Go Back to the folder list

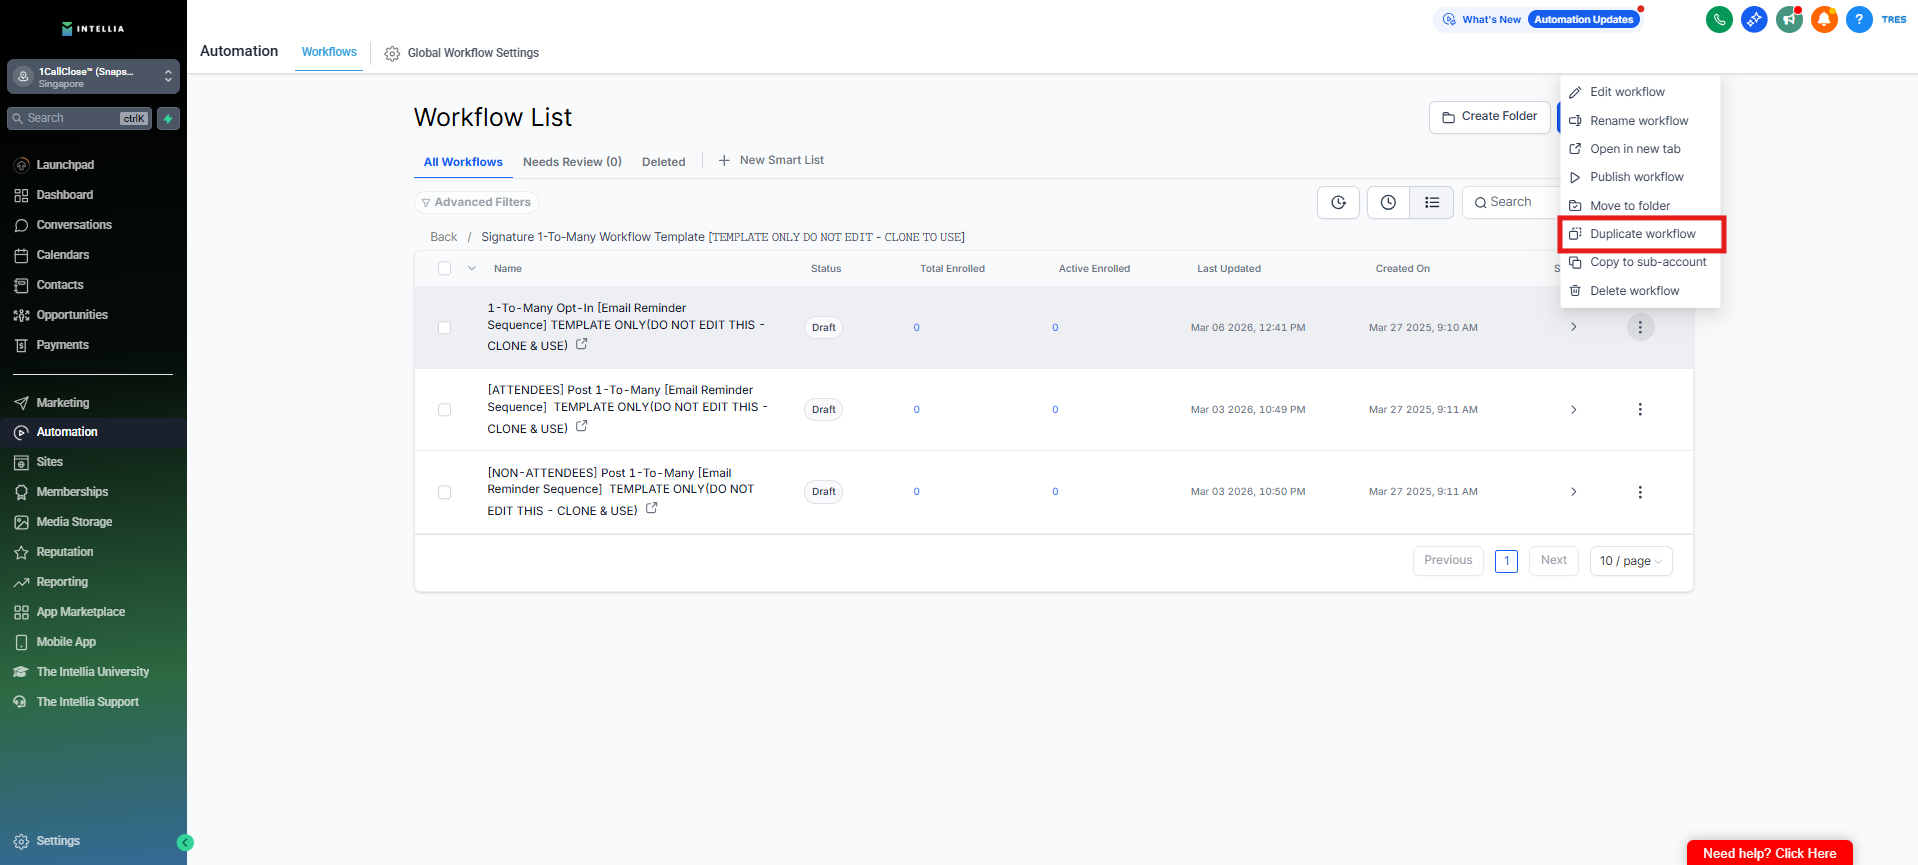tap(443, 237)
